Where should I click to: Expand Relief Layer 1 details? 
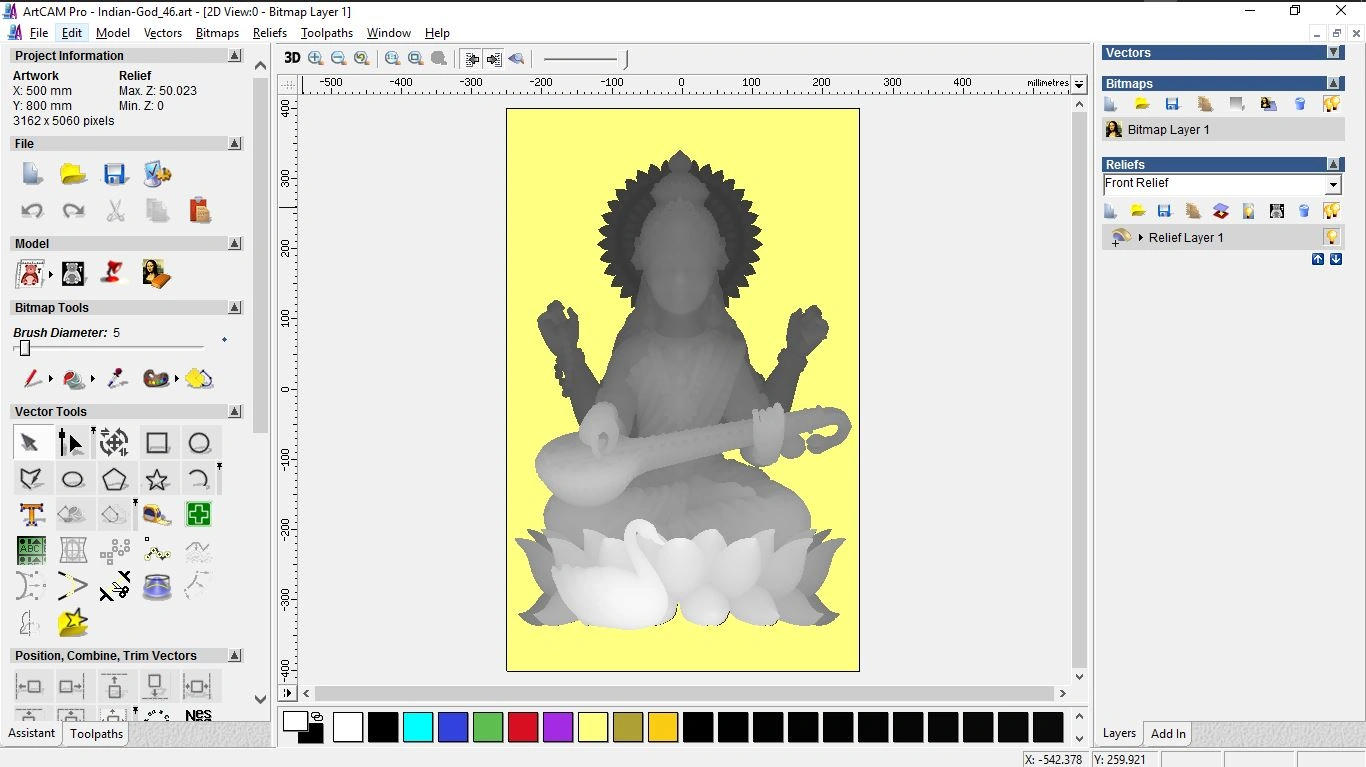coord(1141,237)
